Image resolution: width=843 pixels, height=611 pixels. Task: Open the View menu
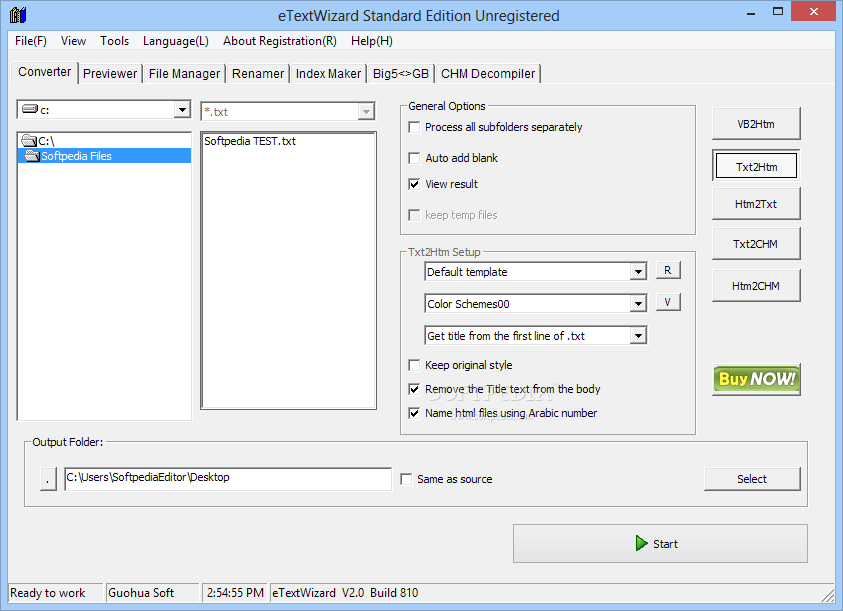point(73,41)
